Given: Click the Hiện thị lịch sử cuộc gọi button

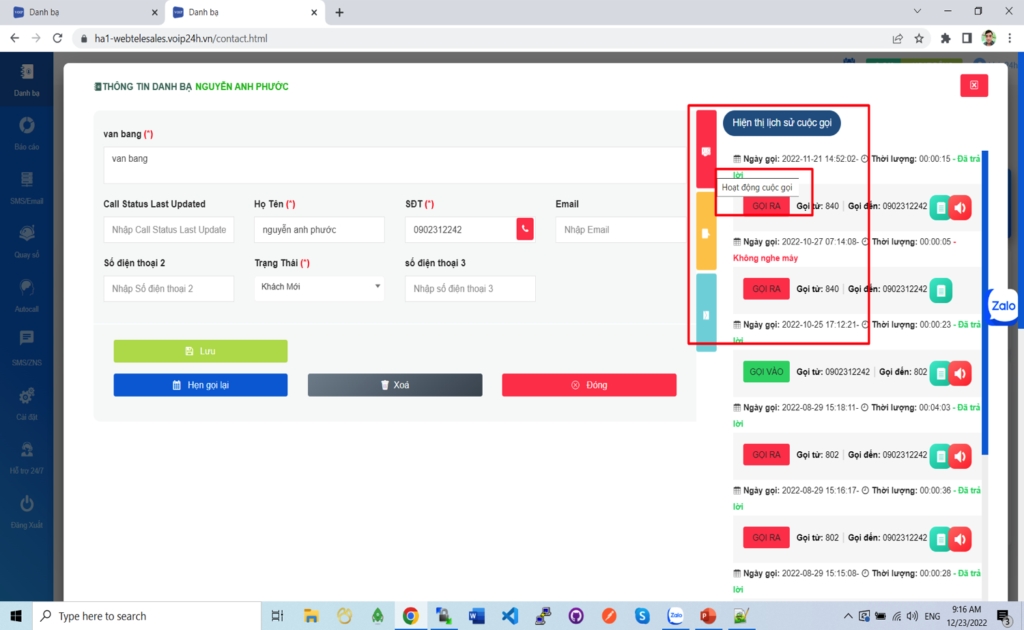Looking at the screenshot, I should tap(782, 122).
